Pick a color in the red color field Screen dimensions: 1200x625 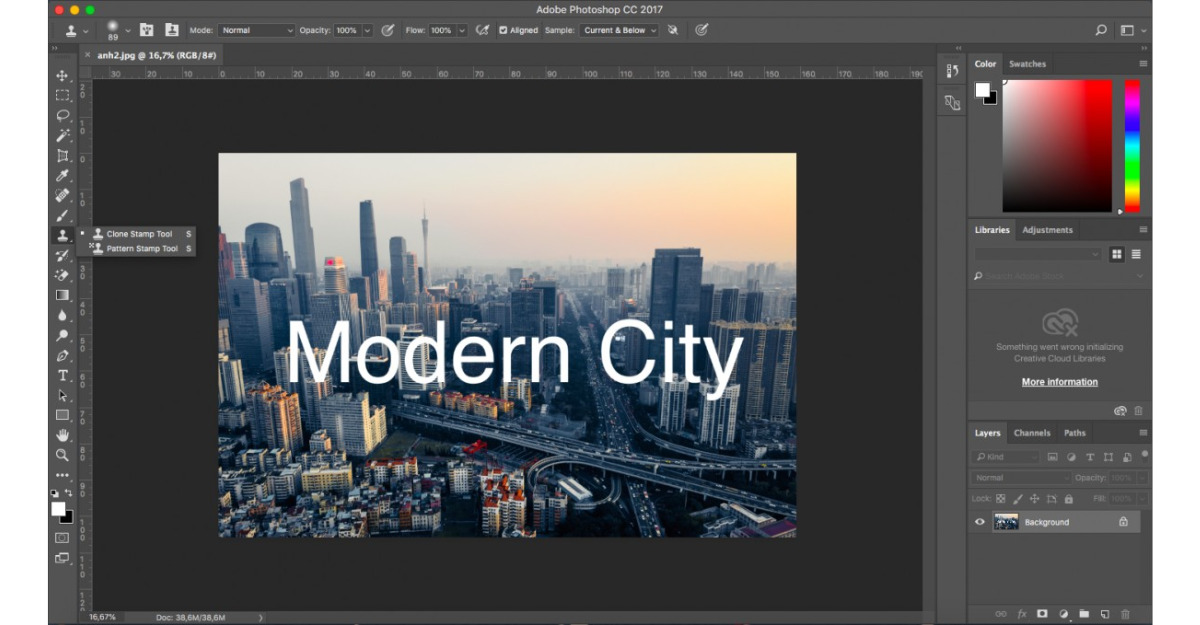[1057, 146]
